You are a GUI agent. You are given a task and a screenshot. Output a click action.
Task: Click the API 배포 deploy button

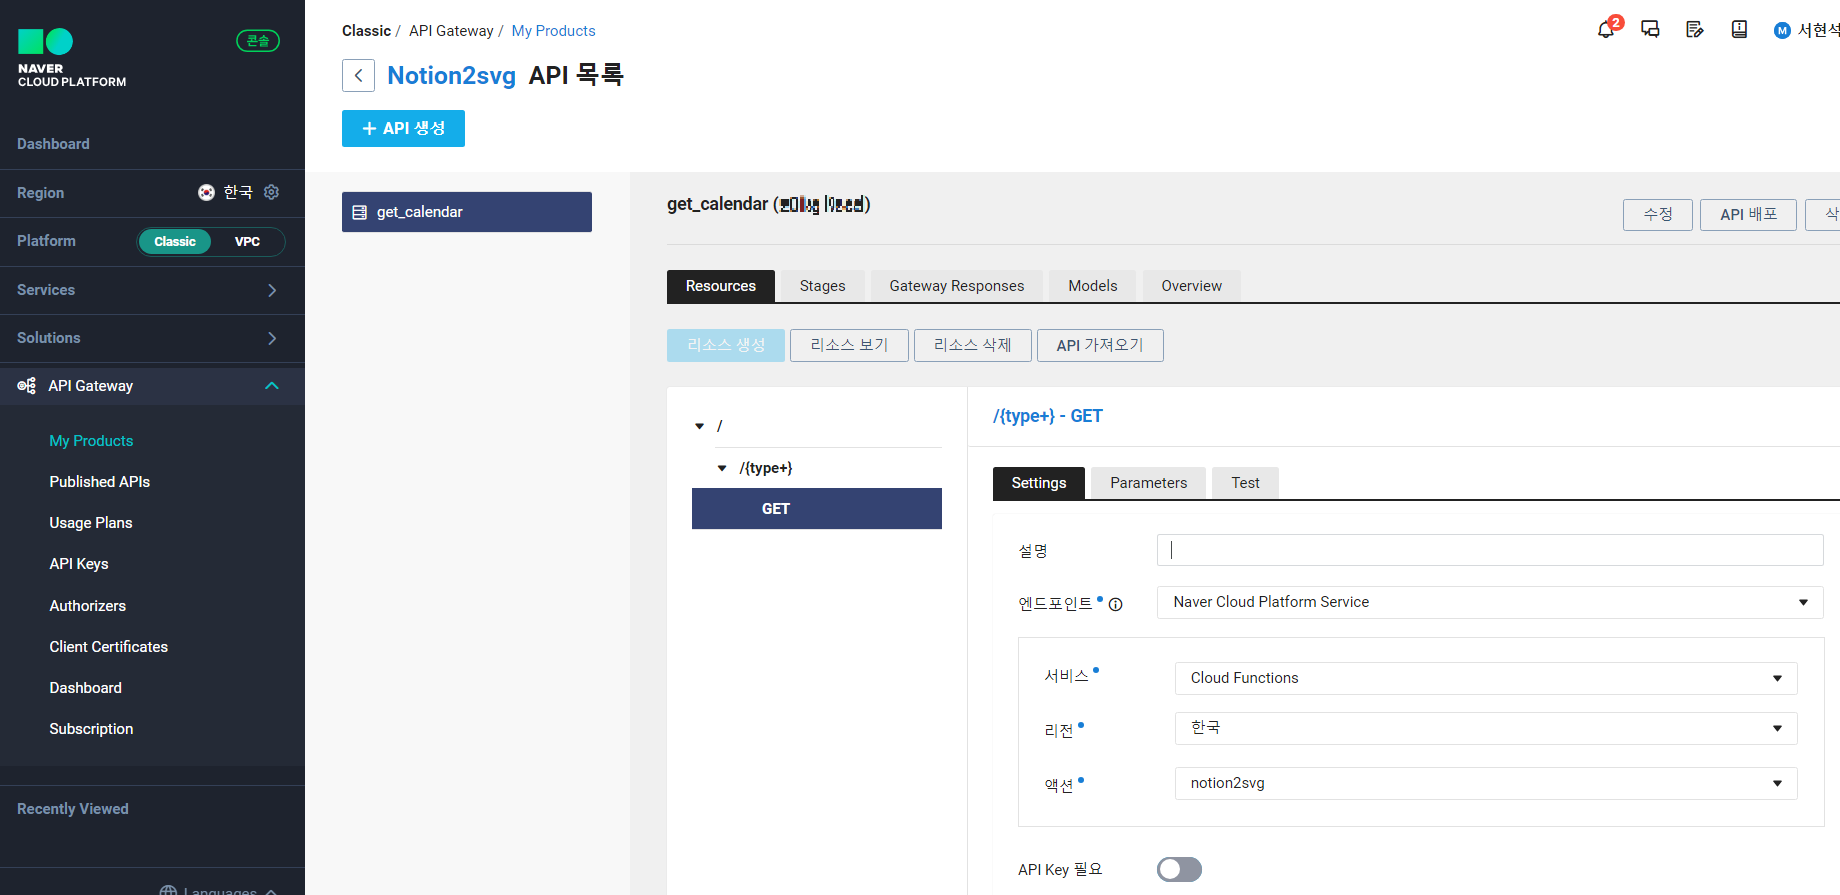(x=1748, y=214)
